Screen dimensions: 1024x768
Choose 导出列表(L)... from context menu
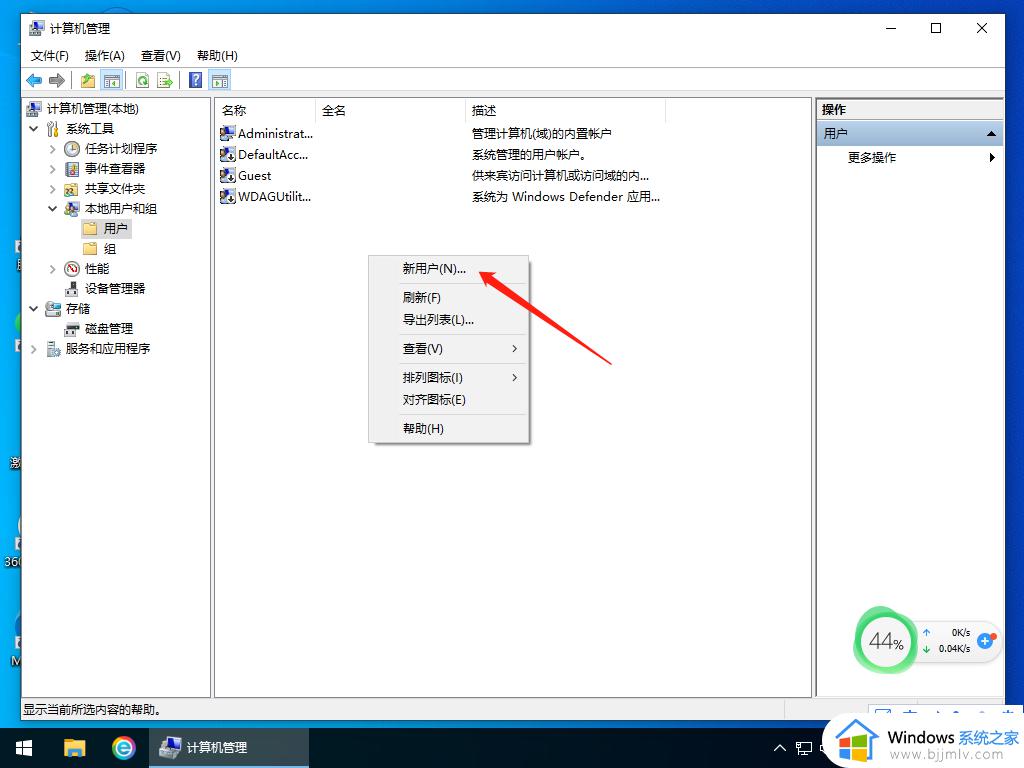point(449,320)
